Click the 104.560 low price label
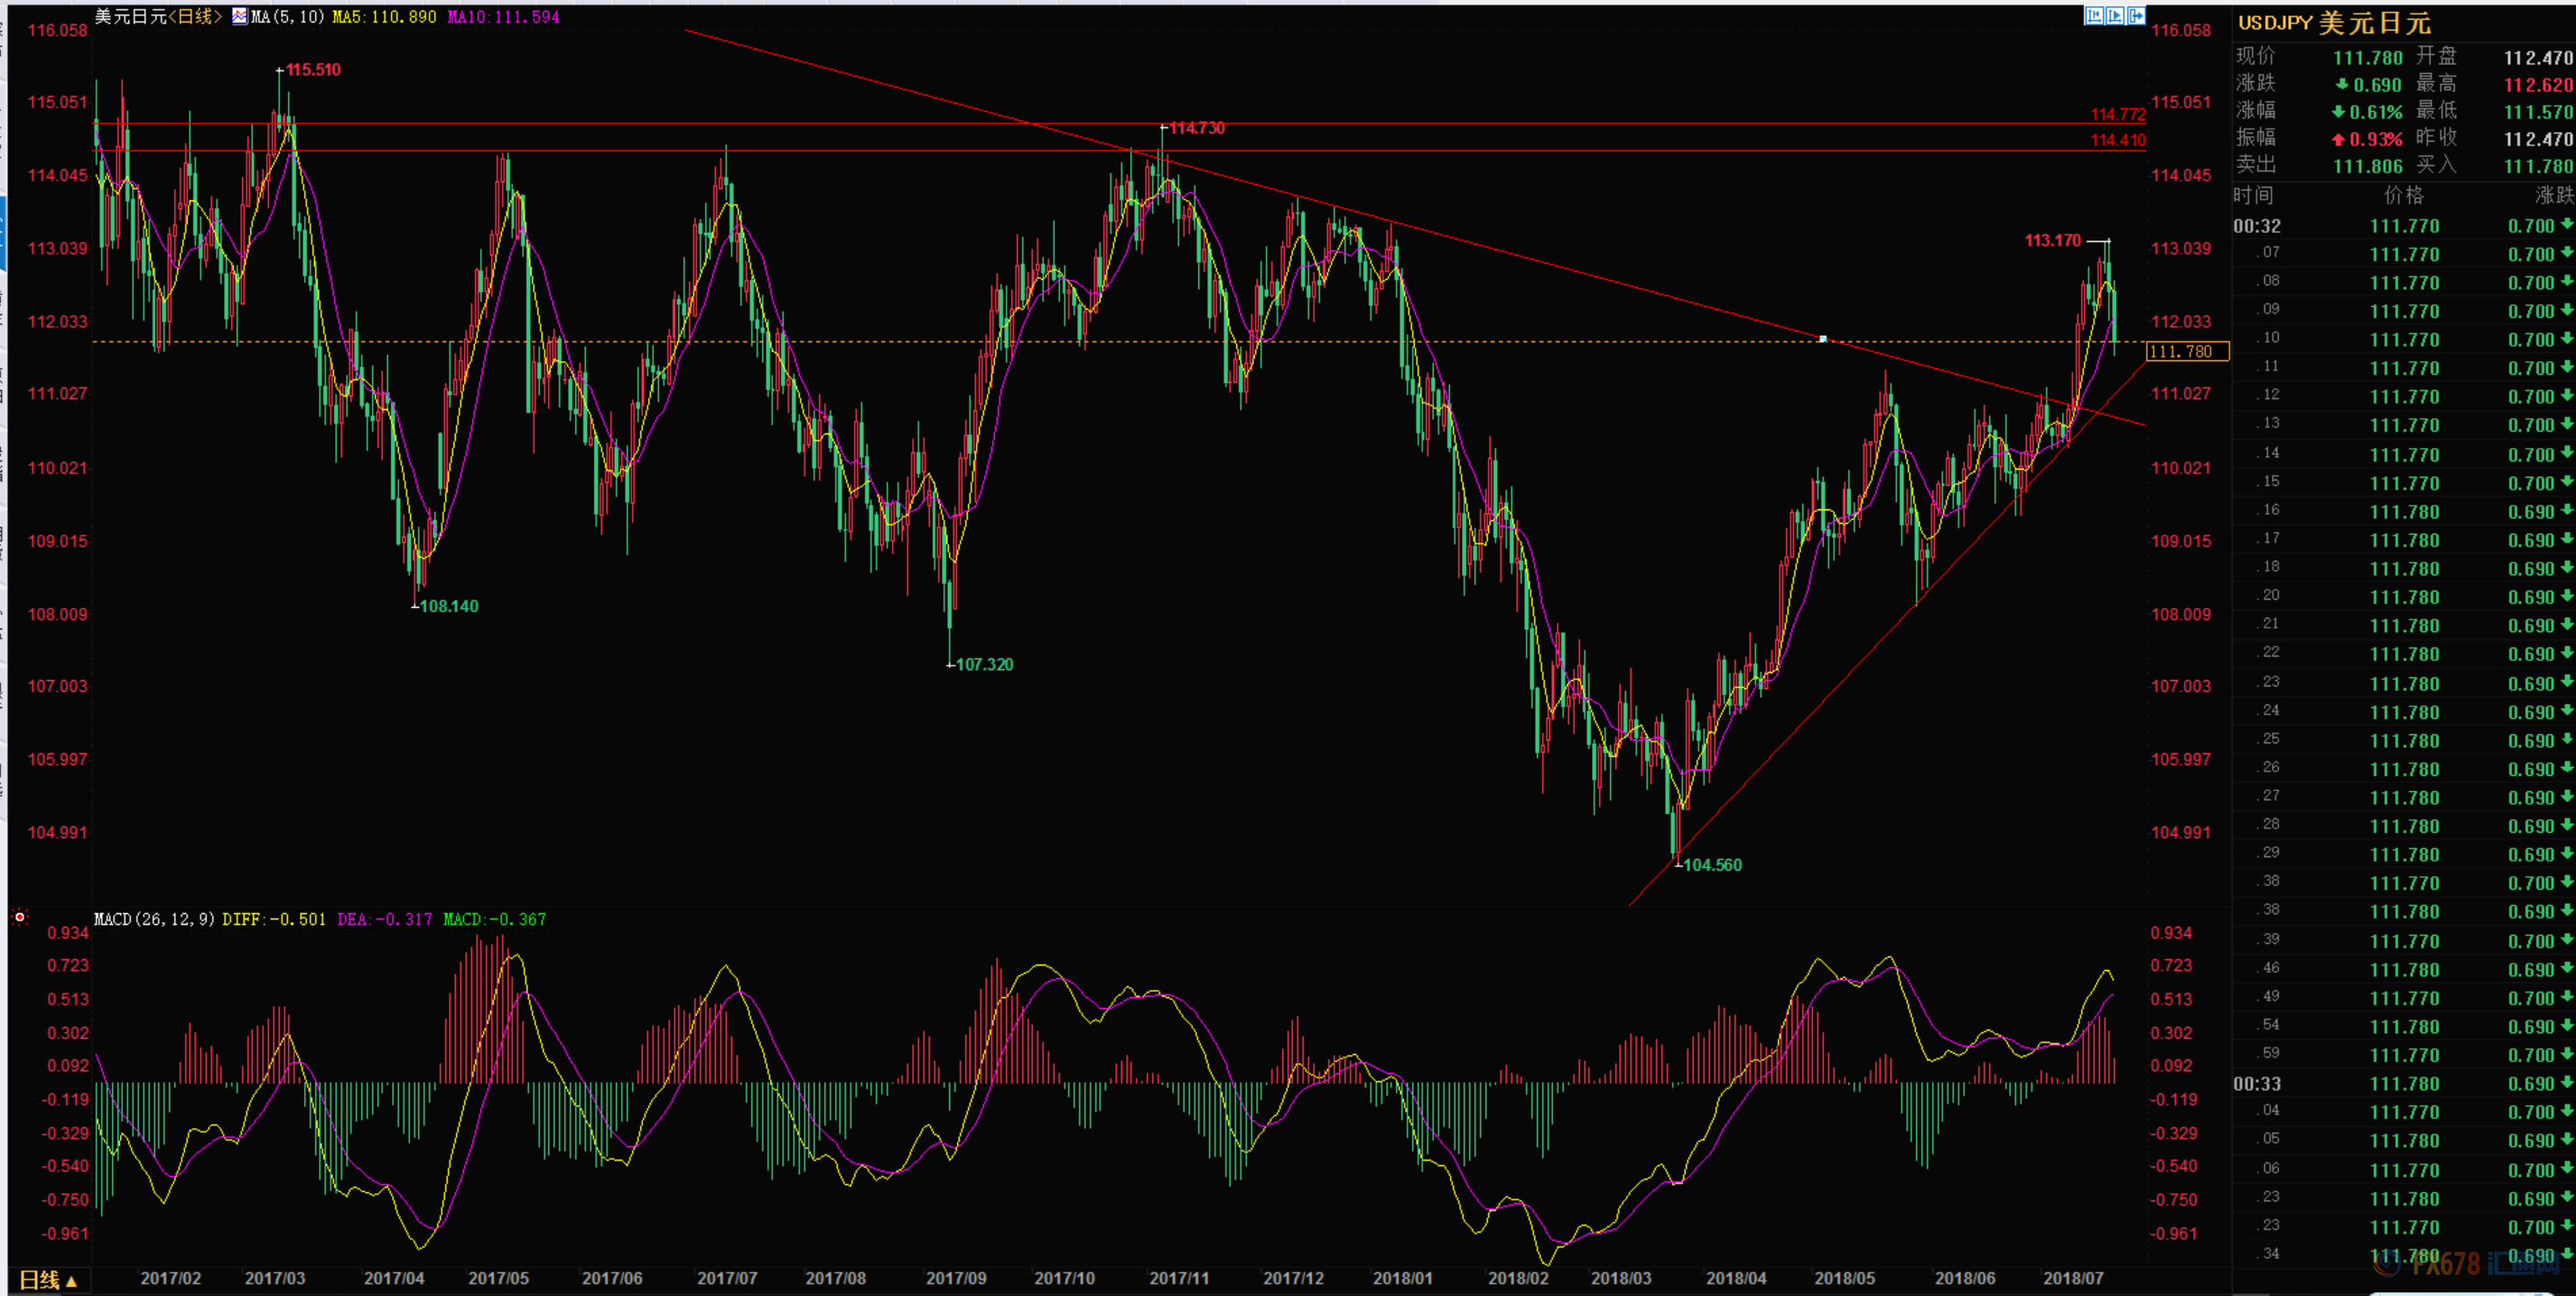The height and width of the screenshot is (1296, 2576). 1712,865
